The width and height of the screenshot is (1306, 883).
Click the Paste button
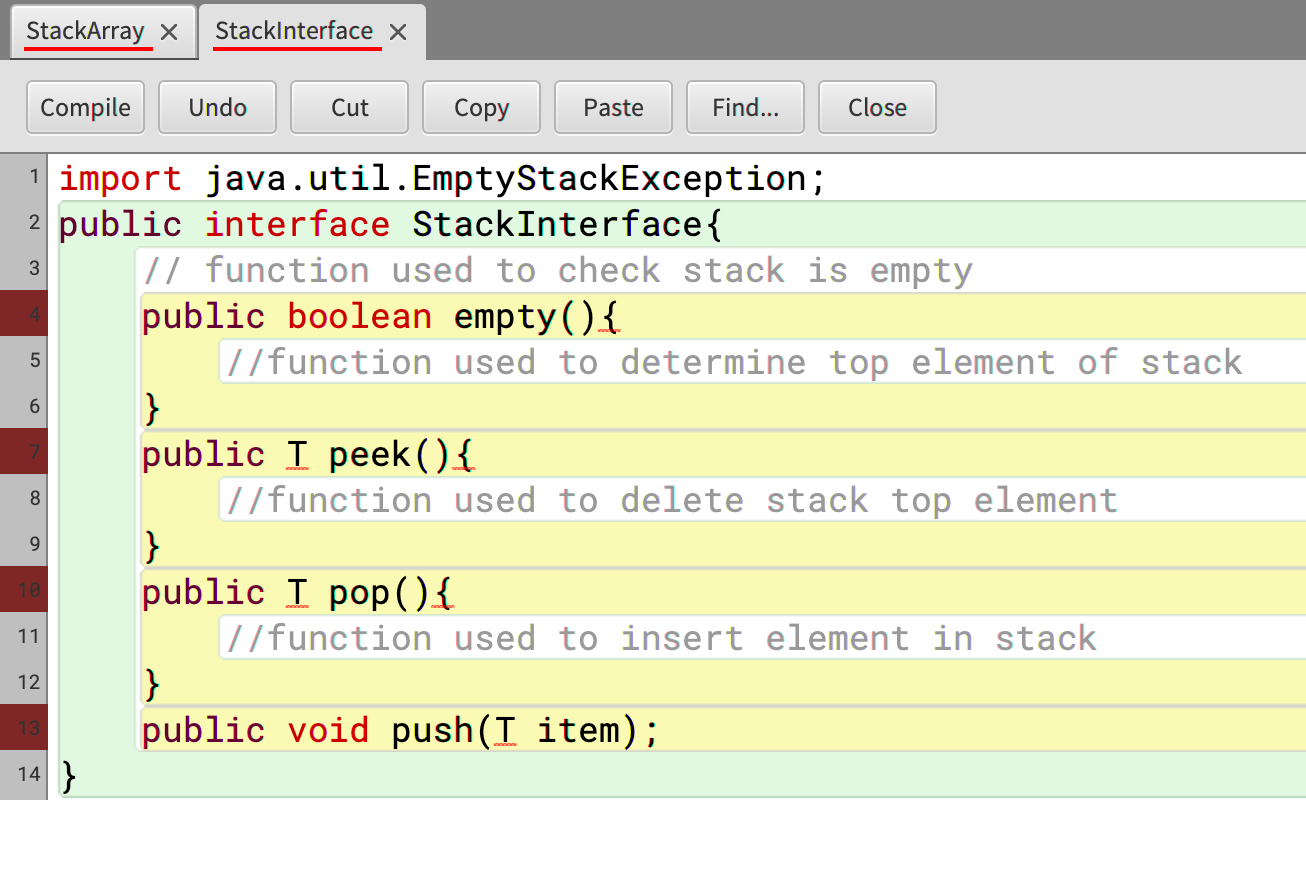pyautogui.click(x=613, y=107)
